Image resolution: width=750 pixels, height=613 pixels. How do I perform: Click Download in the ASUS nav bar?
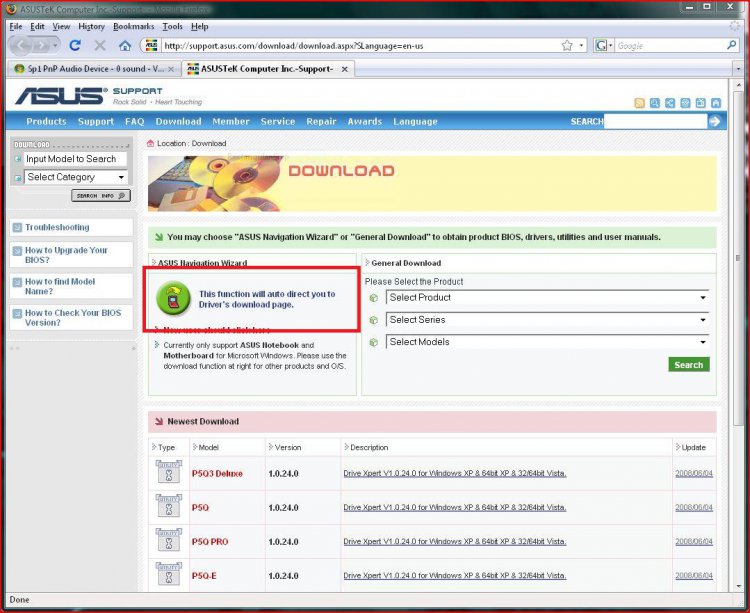pyautogui.click(x=178, y=121)
